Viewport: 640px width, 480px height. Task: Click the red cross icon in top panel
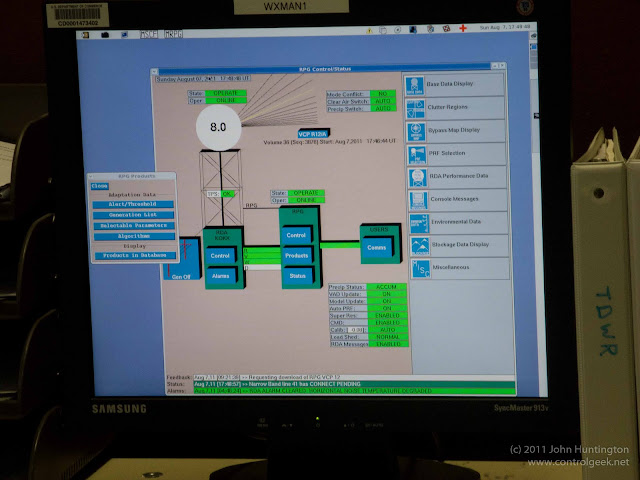463,28
